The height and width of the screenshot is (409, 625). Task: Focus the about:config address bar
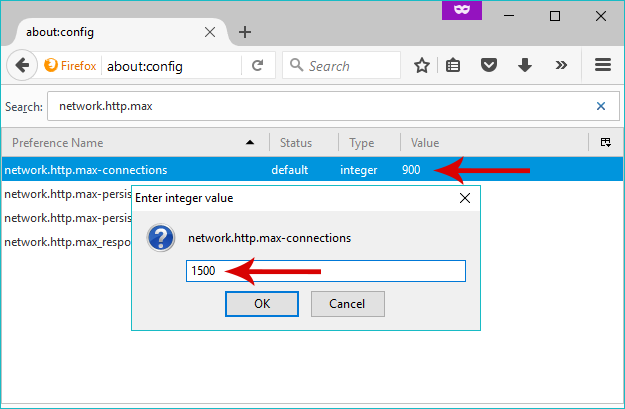[172, 66]
